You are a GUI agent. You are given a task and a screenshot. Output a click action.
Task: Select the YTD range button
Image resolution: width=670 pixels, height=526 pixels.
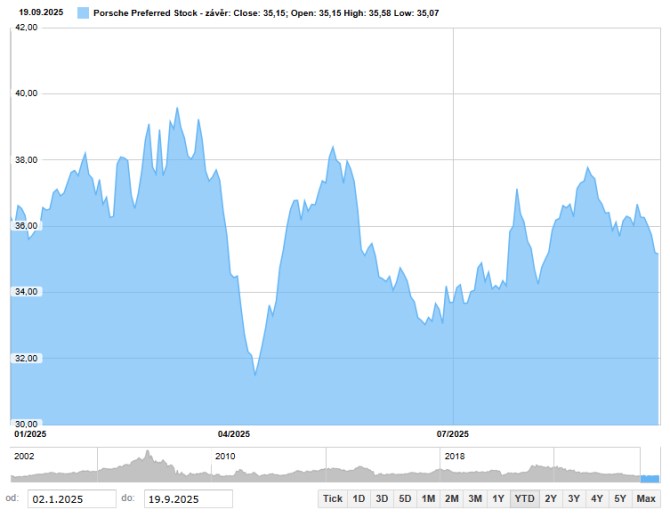click(x=524, y=499)
